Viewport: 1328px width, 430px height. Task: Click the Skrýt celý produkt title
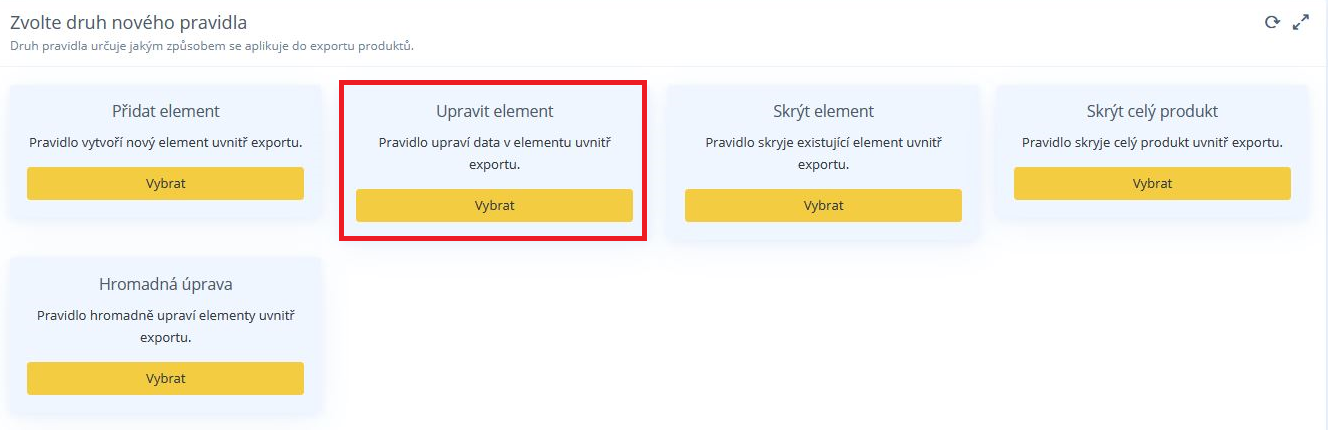[1152, 111]
